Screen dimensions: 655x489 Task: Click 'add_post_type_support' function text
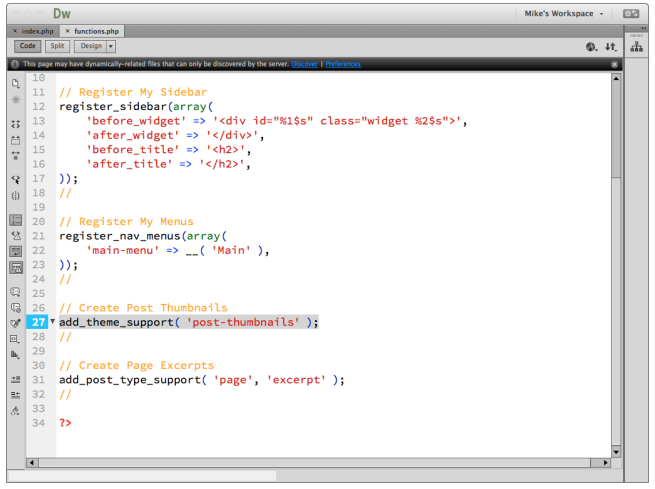(x=130, y=380)
